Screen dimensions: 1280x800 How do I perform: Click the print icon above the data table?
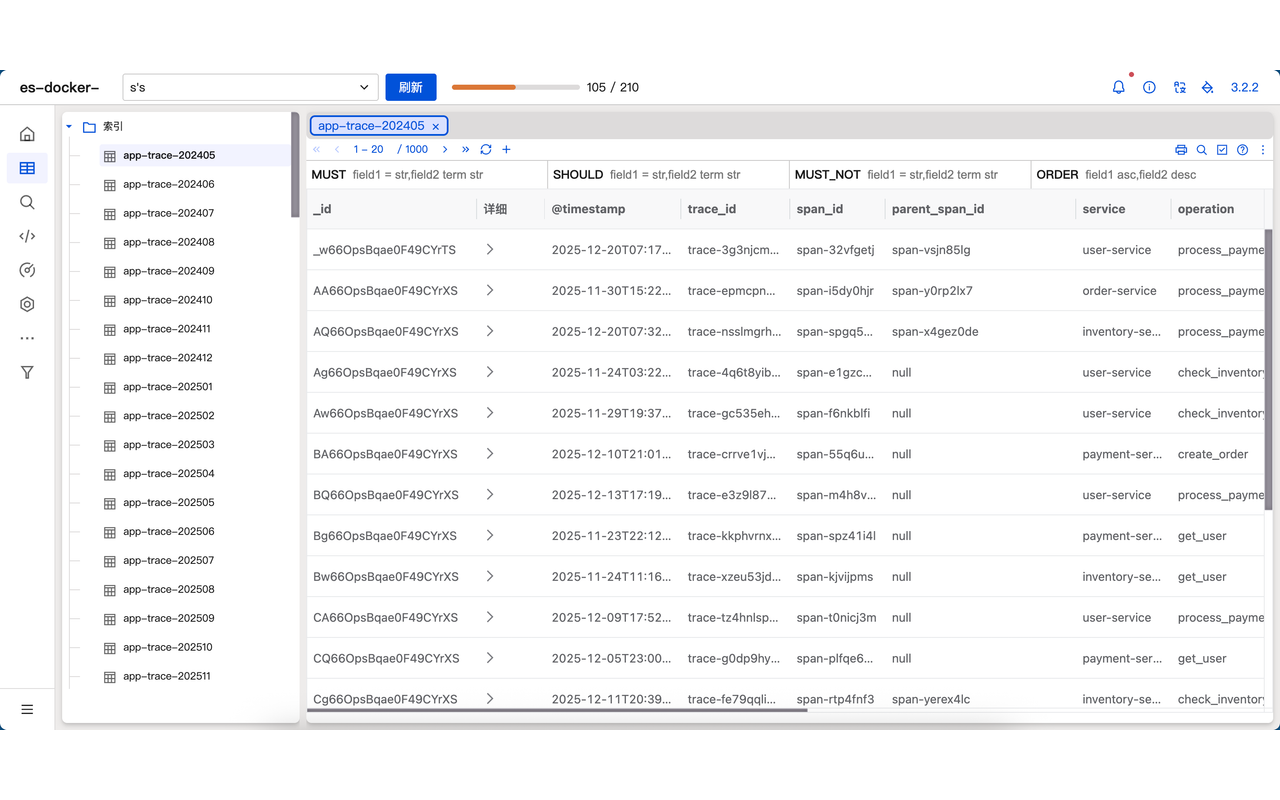[1180, 148]
